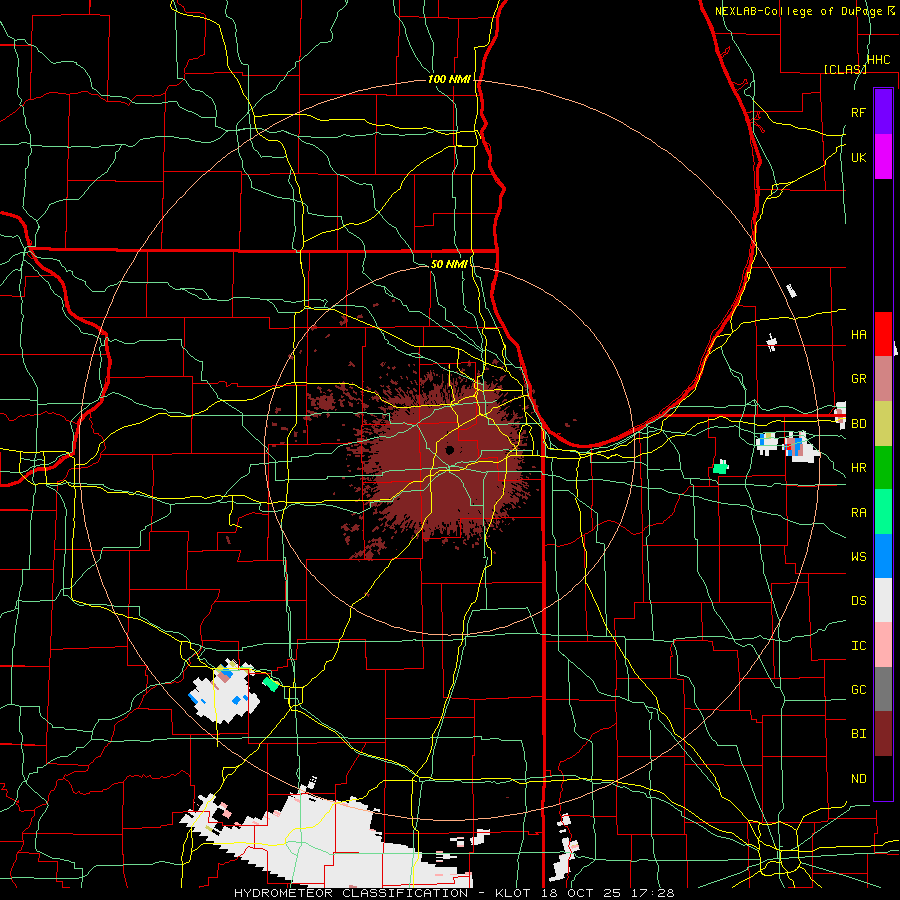Click the GR legend label
The height and width of the screenshot is (900, 900).
click(x=858, y=379)
